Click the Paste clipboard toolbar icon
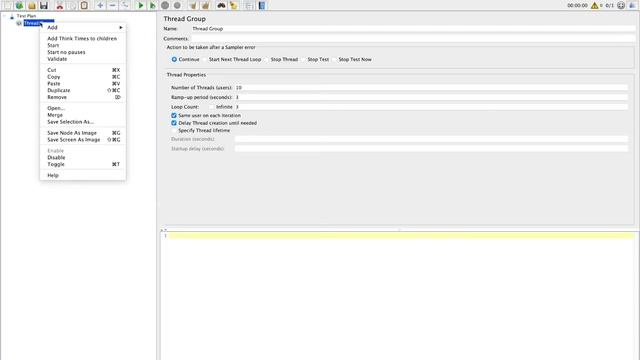This screenshot has width=640, height=360. coord(84,5)
